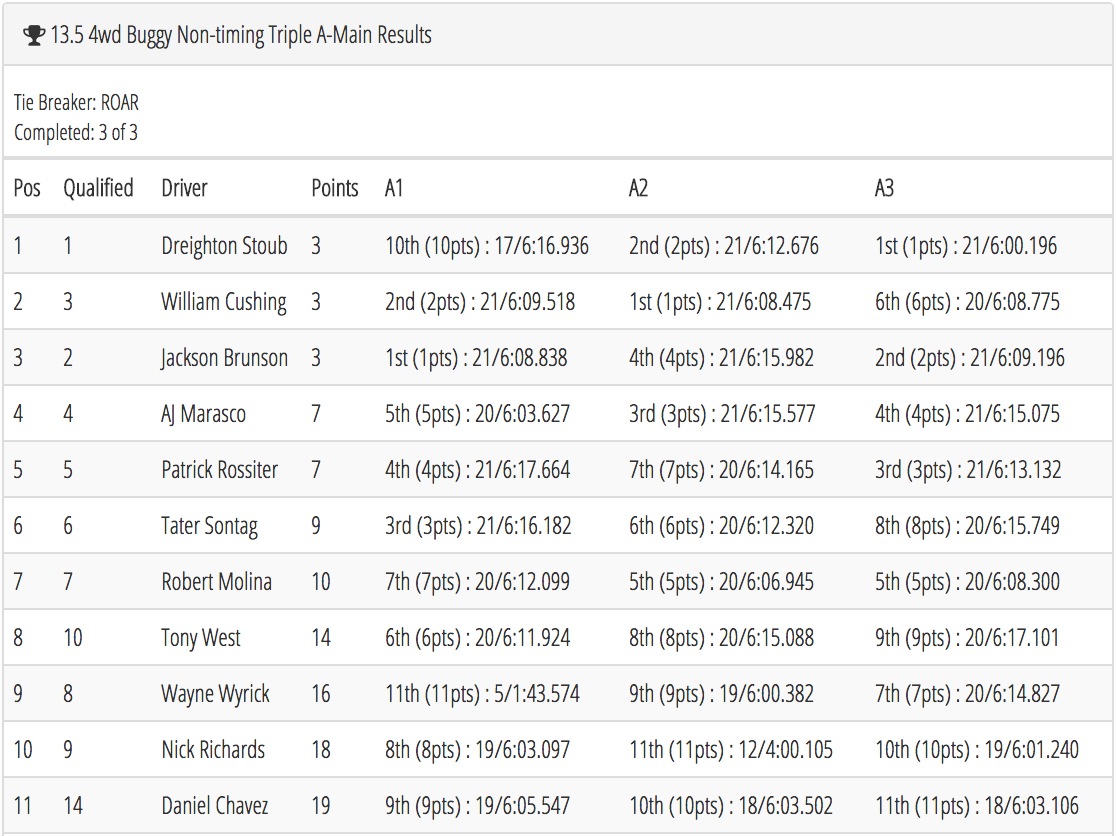Select driver name Tater Sontag

coord(209,526)
